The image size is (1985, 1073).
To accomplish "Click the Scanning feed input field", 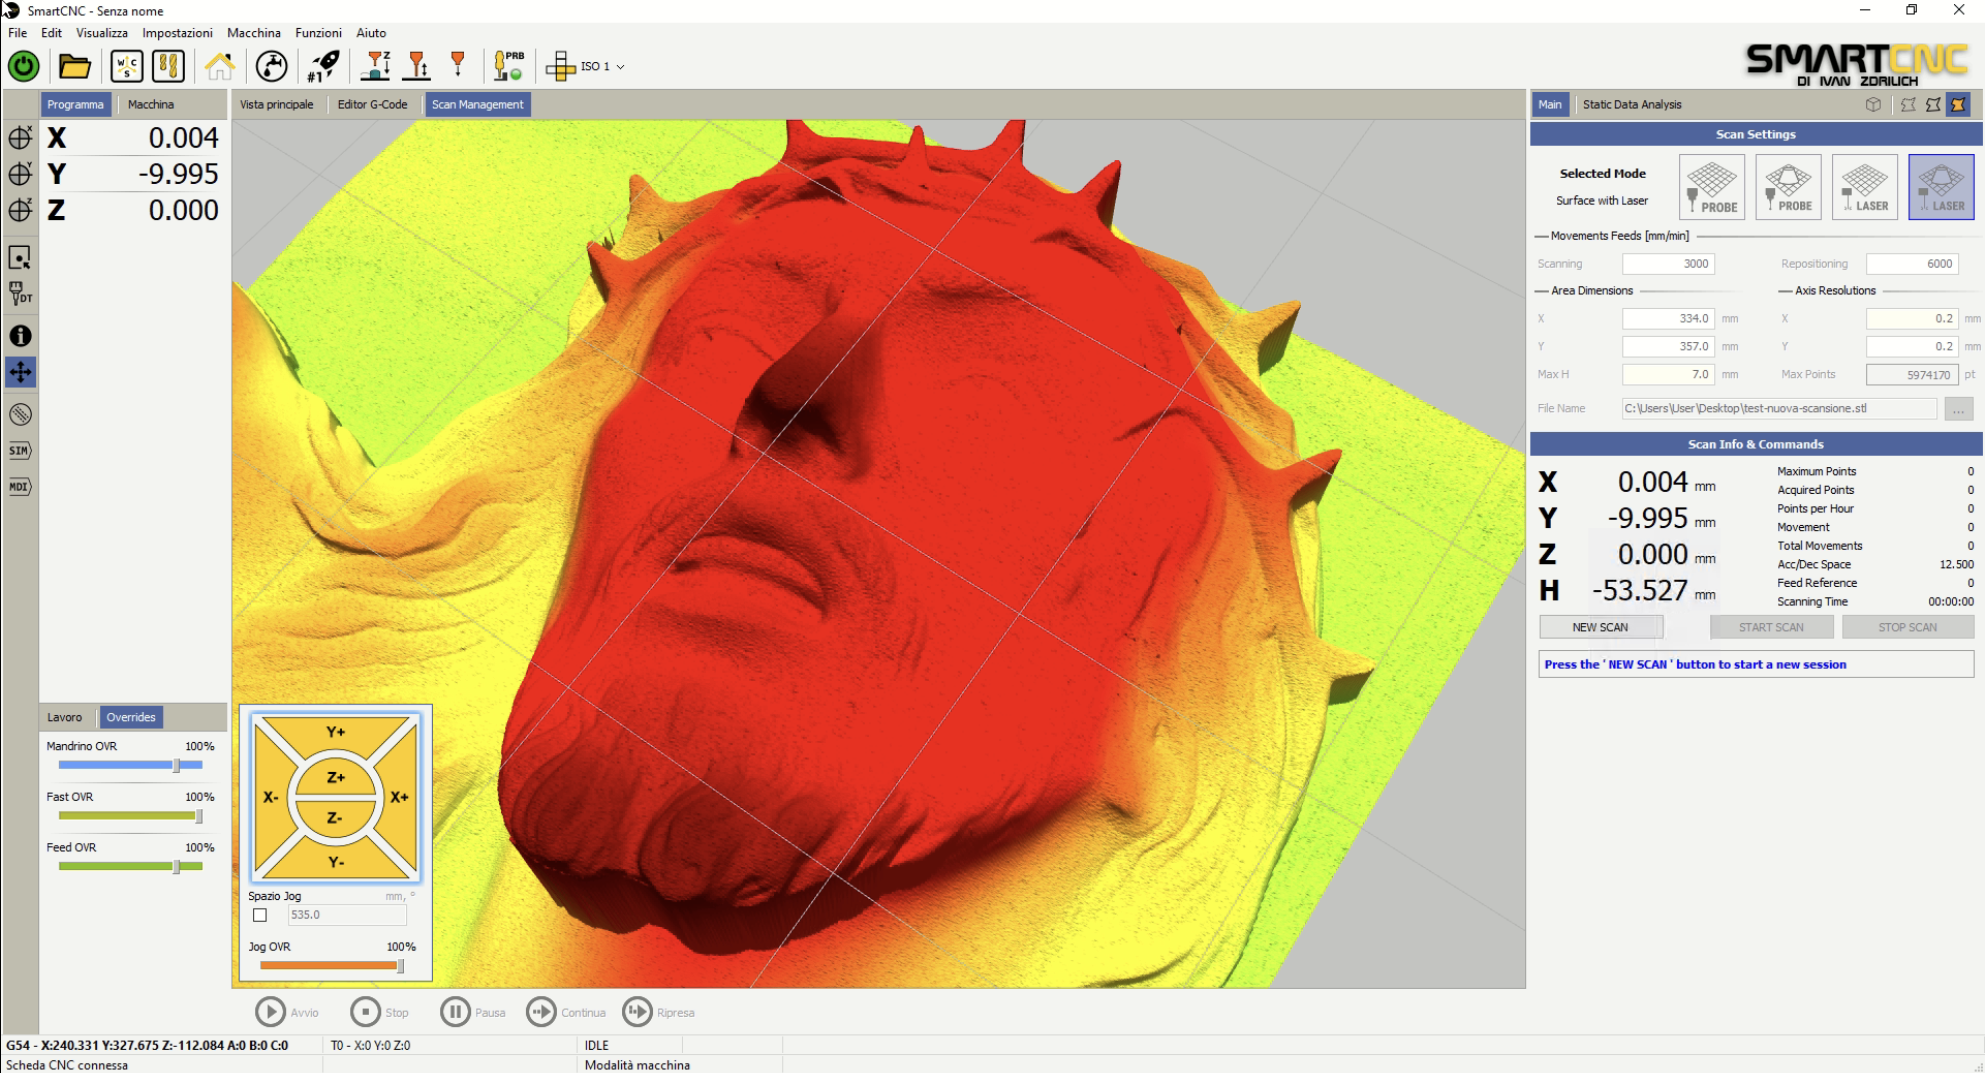I will point(1668,264).
